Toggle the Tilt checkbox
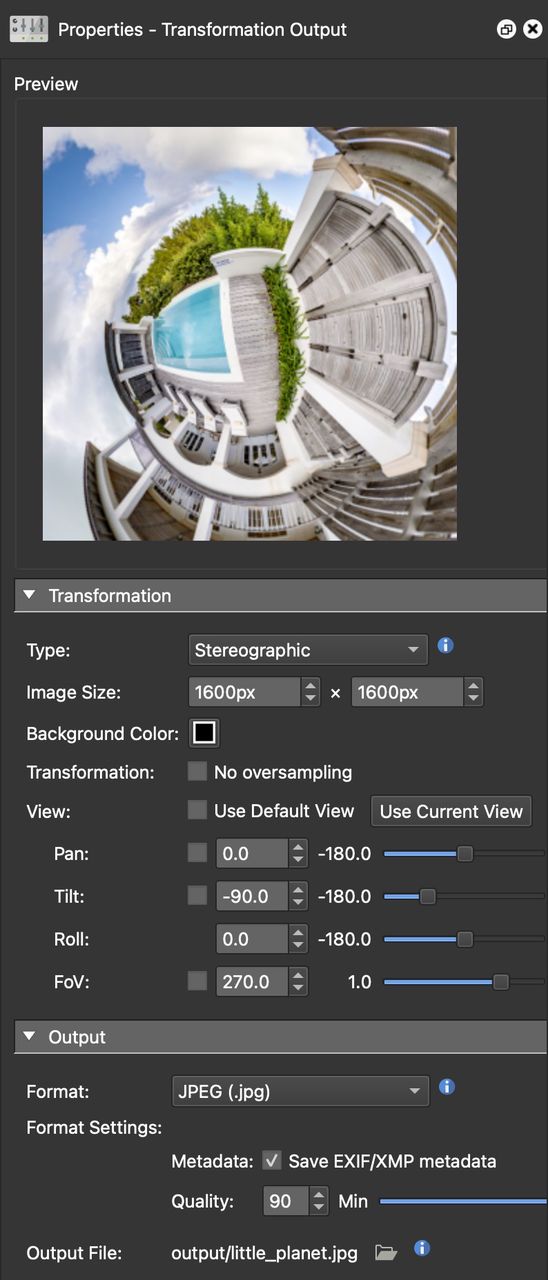 pyautogui.click(x=198, y=897)
